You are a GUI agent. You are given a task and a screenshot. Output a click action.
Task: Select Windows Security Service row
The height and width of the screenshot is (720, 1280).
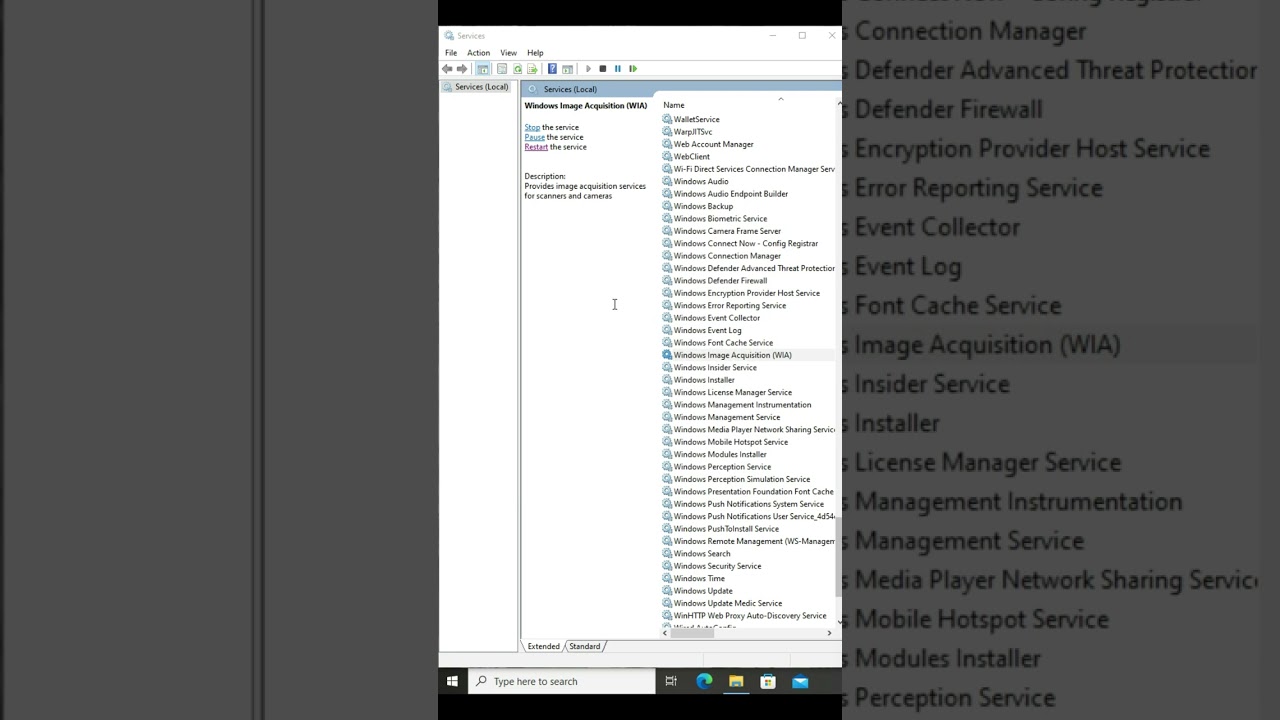click(x=717, y=566)
